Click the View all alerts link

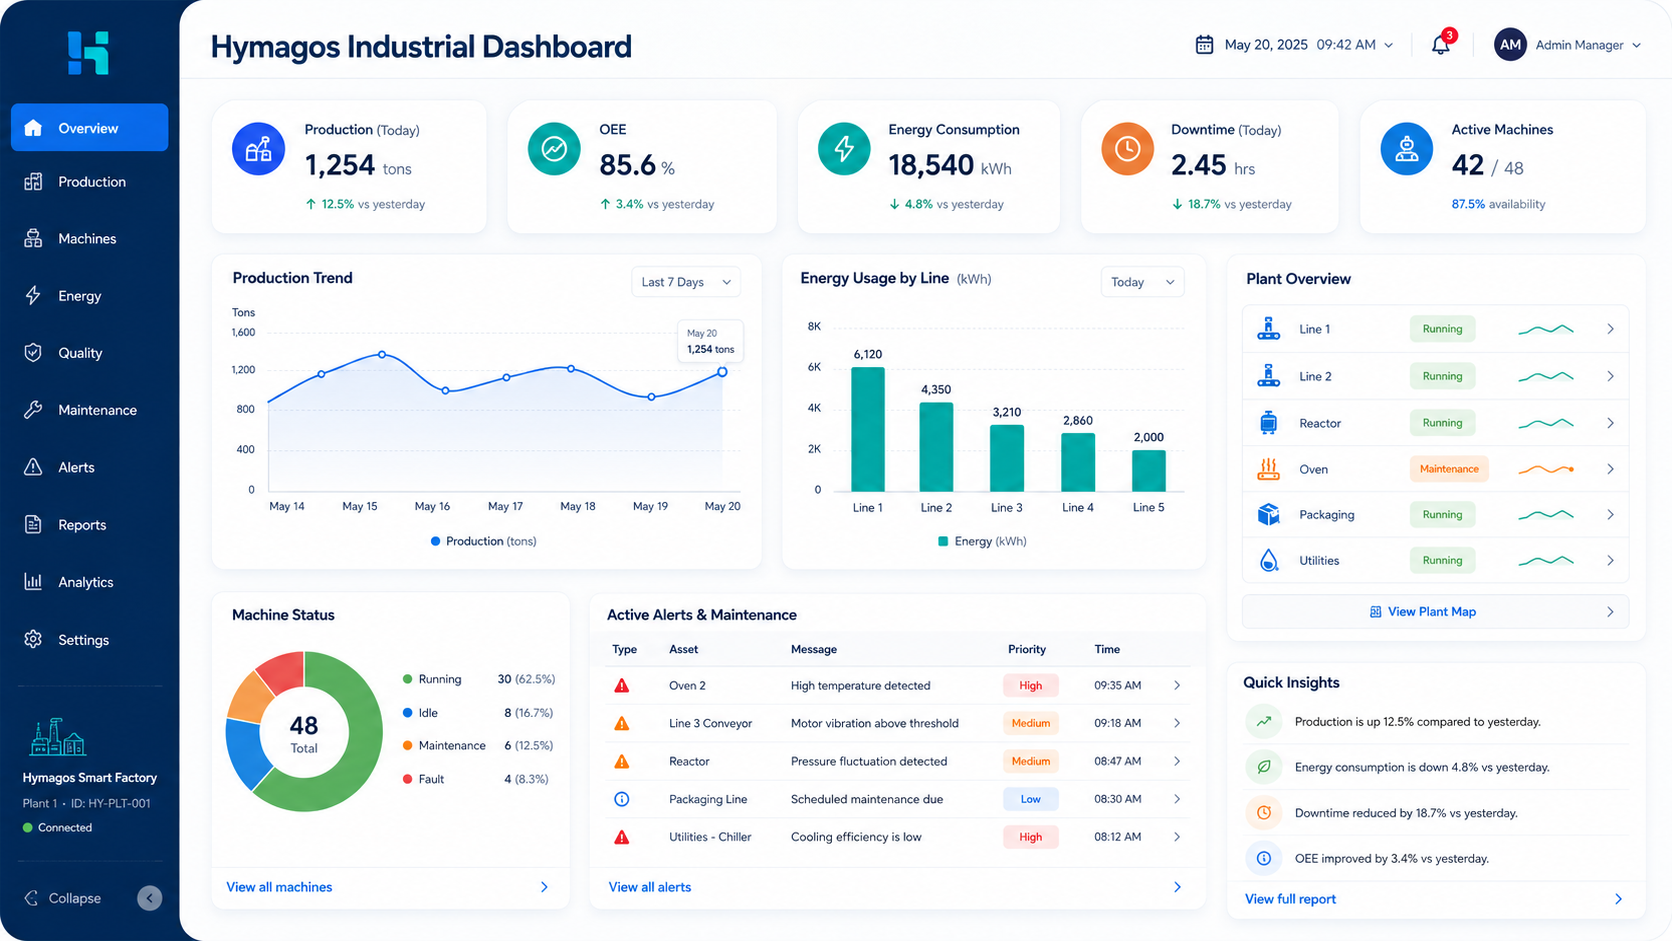tap(650, 887)
